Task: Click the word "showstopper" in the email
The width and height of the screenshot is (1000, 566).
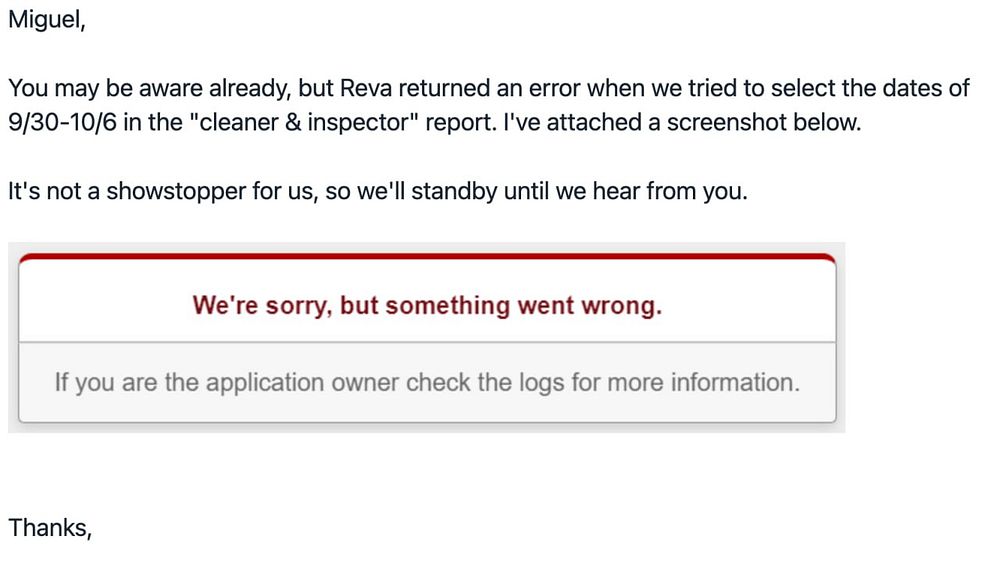Action: click(x=176, y=191)
